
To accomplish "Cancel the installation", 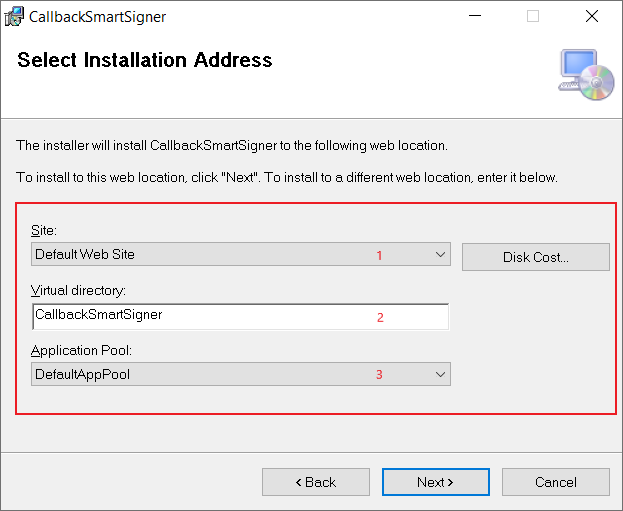I will point(556,482).
